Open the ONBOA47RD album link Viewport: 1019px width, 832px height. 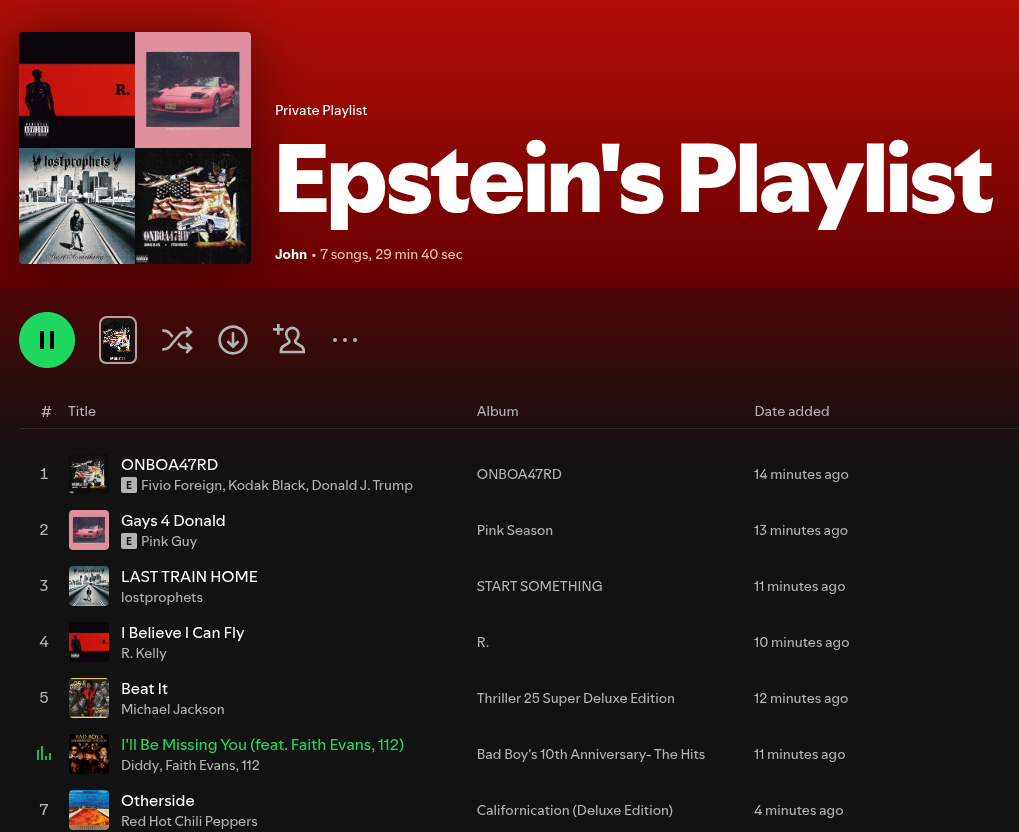click(x=519, y=474)
